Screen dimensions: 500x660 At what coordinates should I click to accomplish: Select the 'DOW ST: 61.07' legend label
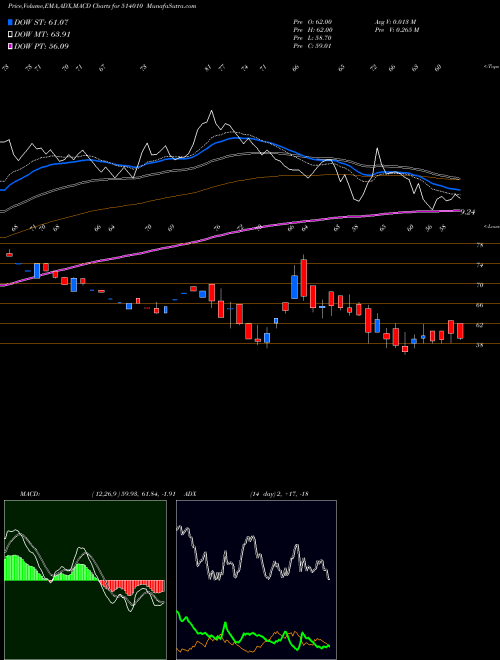tap(41, 22)
